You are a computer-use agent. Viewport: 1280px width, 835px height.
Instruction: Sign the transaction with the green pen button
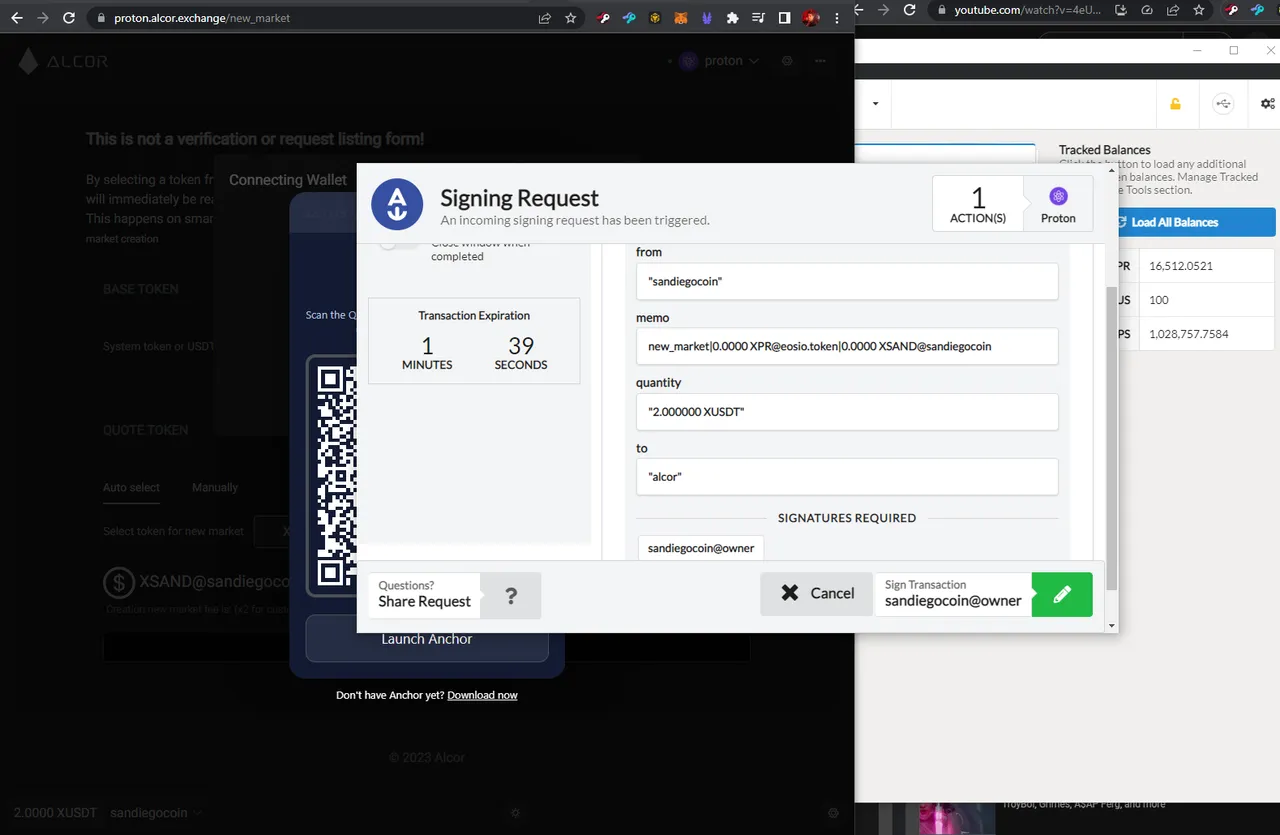[1062, 594]
